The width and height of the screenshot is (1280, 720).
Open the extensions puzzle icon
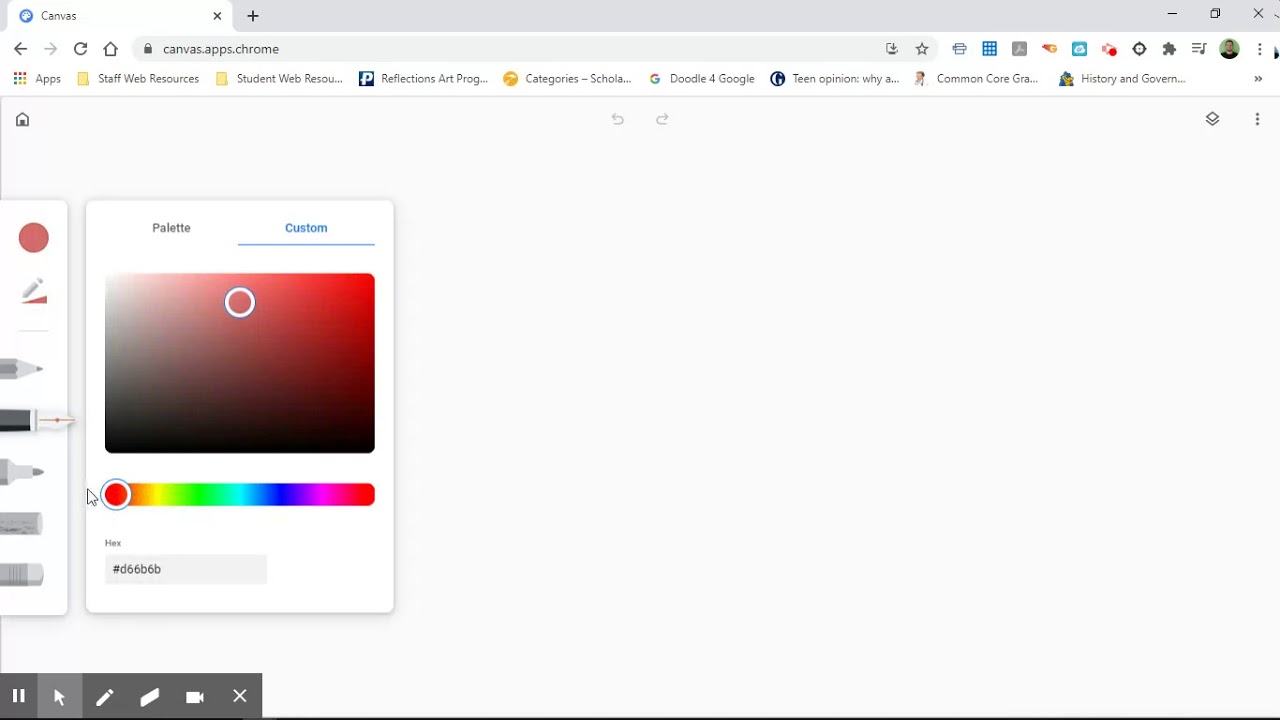click(x=1169, y=49)
